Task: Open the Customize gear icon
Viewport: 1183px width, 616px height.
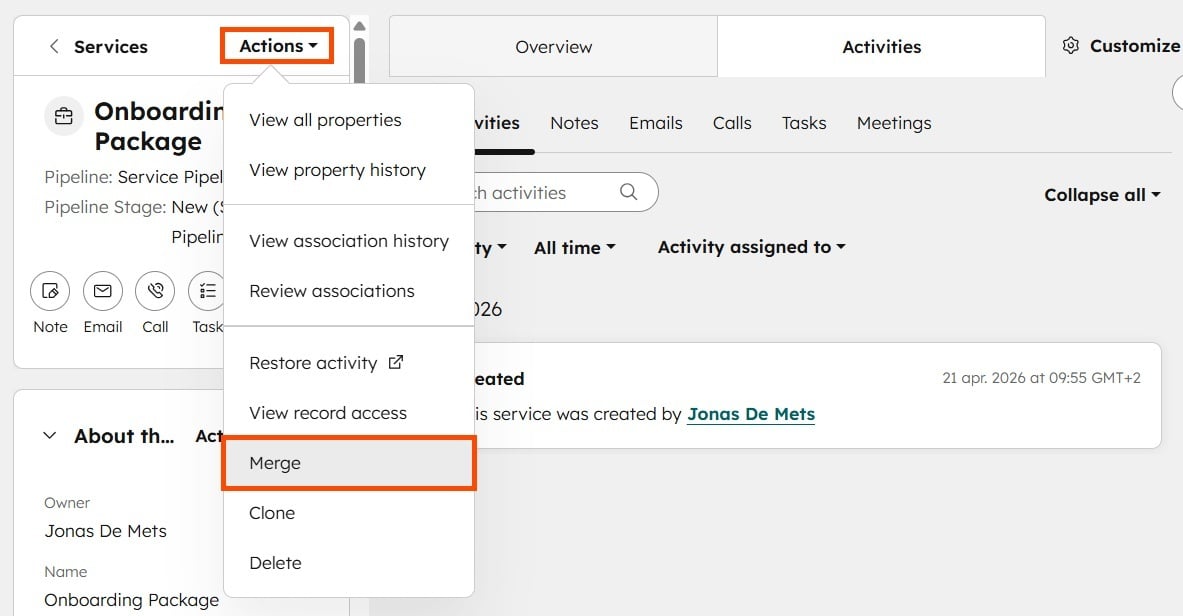Action: [x=1070, y=44]
